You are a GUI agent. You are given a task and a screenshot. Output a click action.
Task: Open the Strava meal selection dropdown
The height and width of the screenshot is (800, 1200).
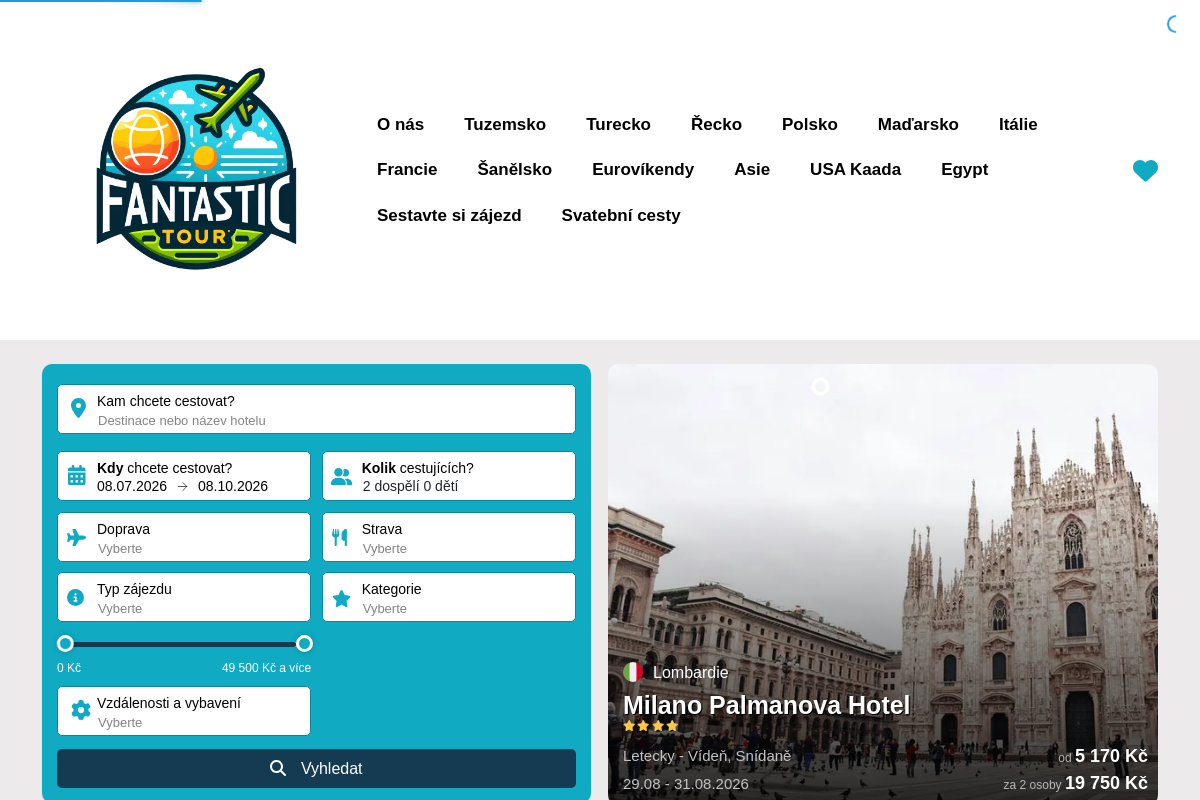[x=449, y=537]
